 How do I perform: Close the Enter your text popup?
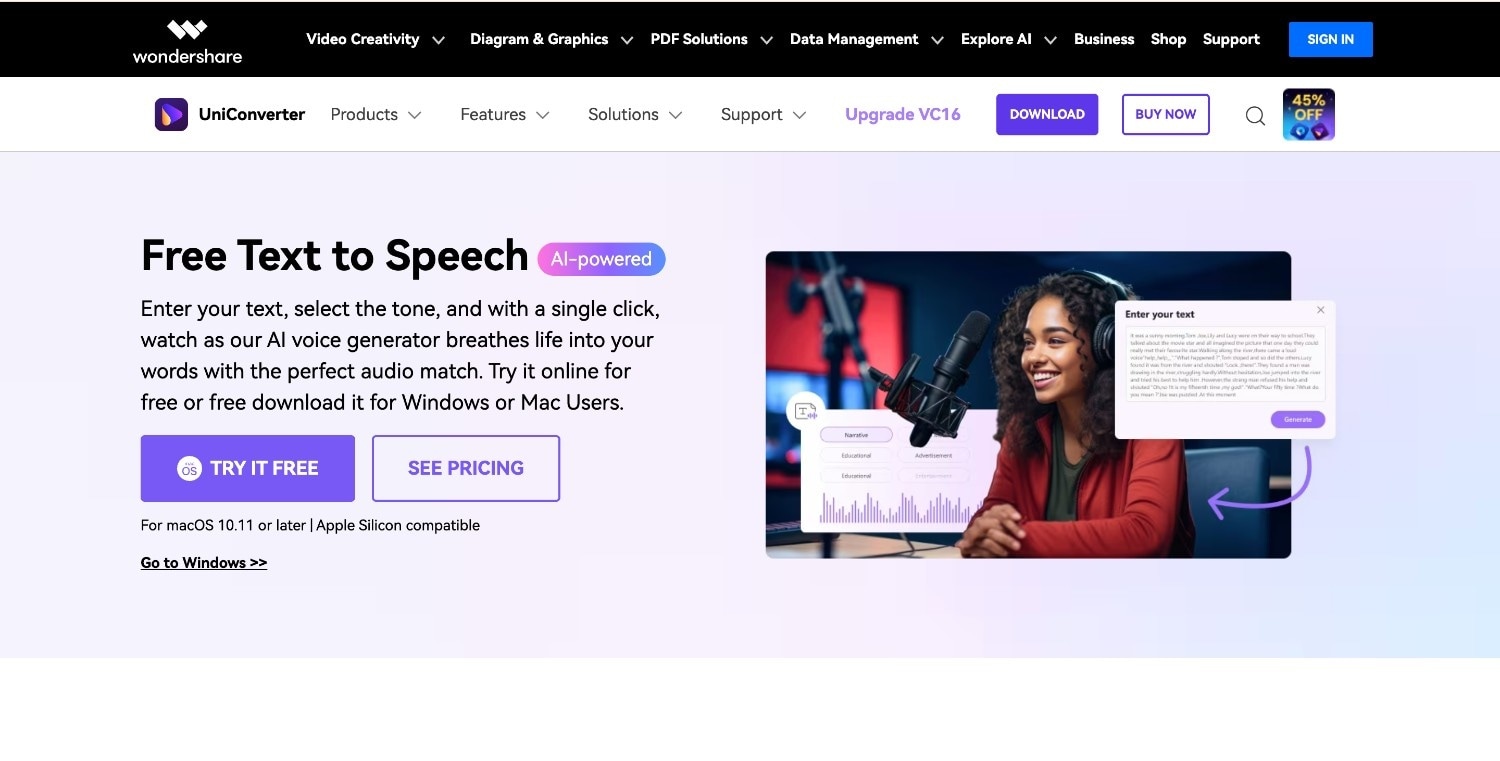[x=1320, y=310]
